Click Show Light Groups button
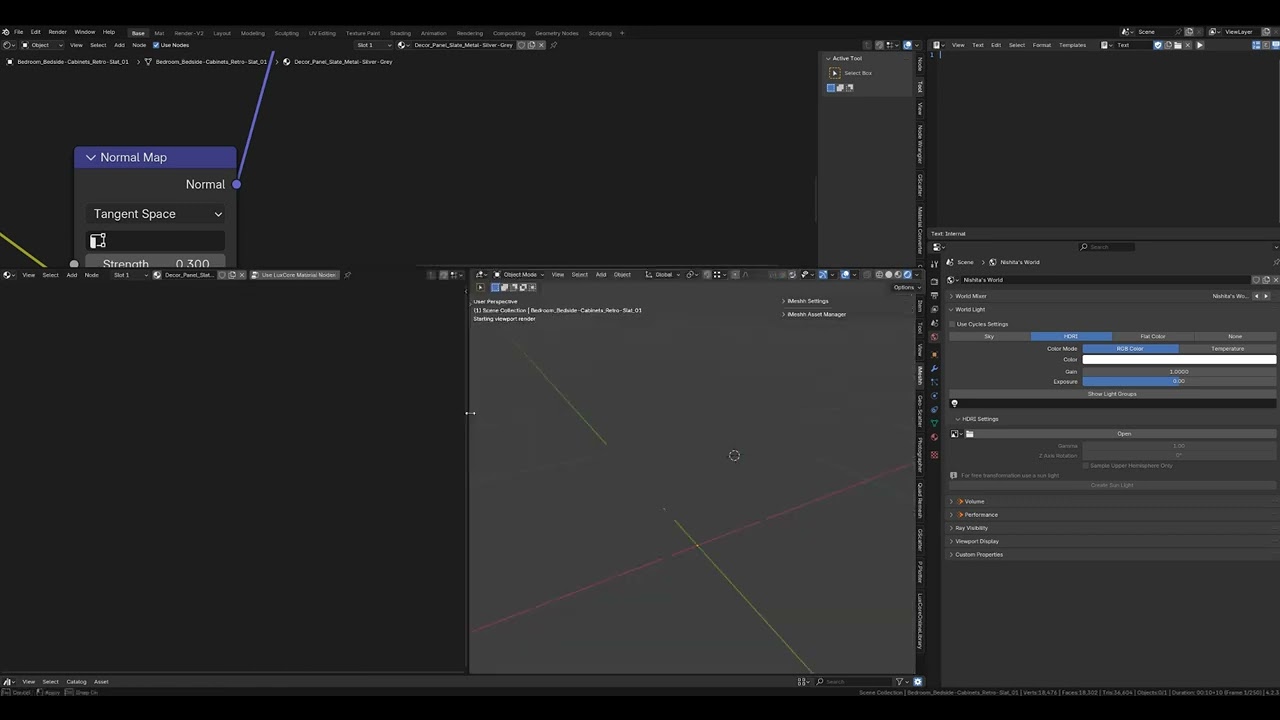 [x=1112, y=394]
